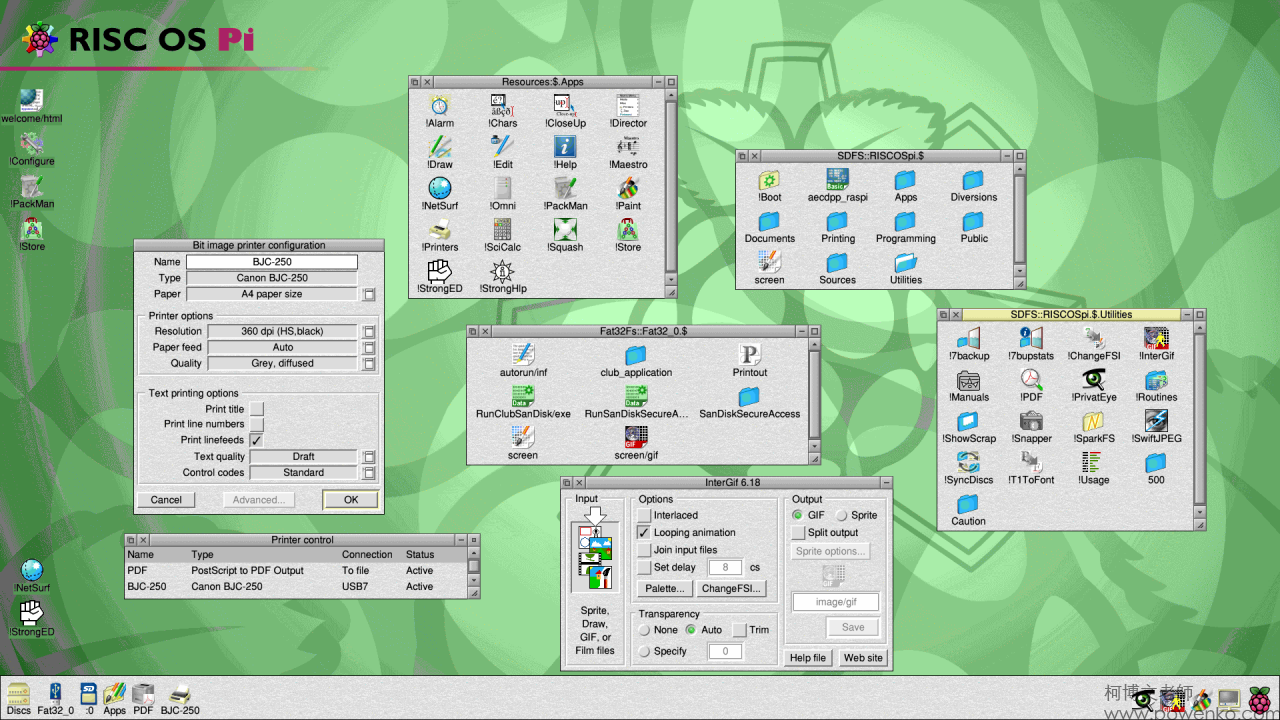Open the Paper feed popup menu
Image resolution: width=1280 pixels, height=720 pixels.
coord(369,347)
